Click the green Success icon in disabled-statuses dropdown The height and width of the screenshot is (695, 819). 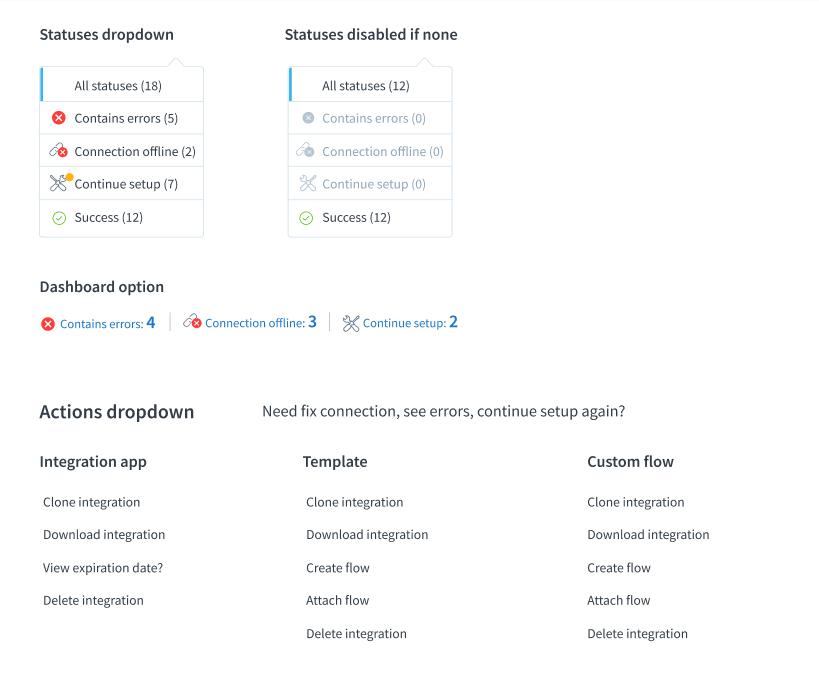[307, 218]
